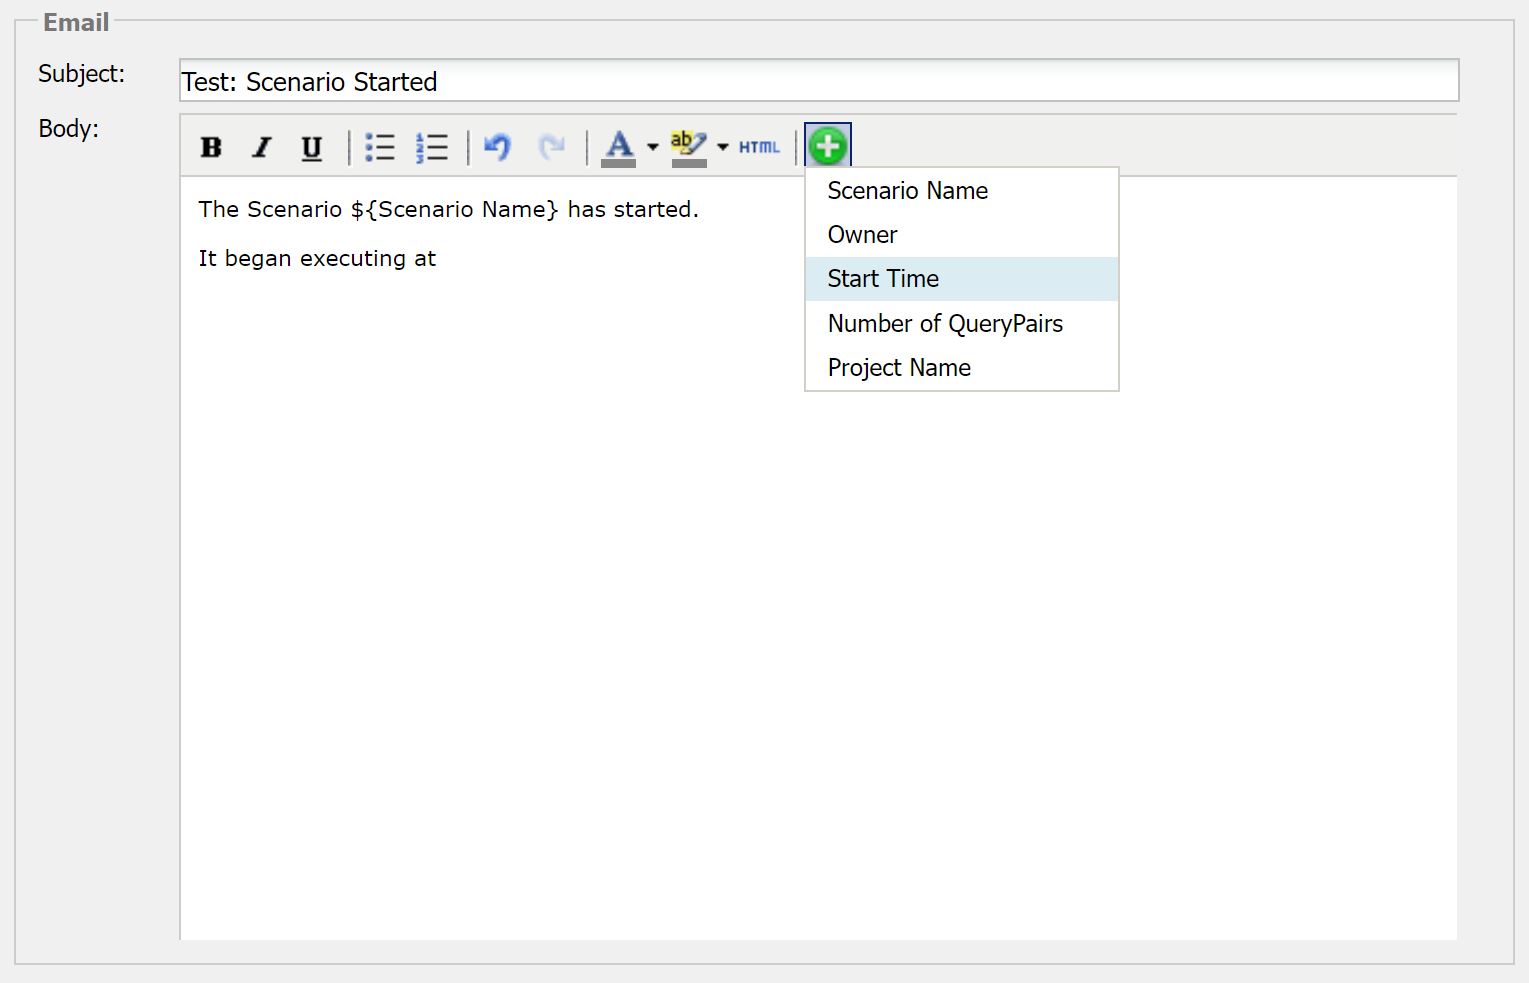The height and width of the screenshot is (983, 1529).
Task: Choose Scenario Name from variable menu
Action: point(962,191)
